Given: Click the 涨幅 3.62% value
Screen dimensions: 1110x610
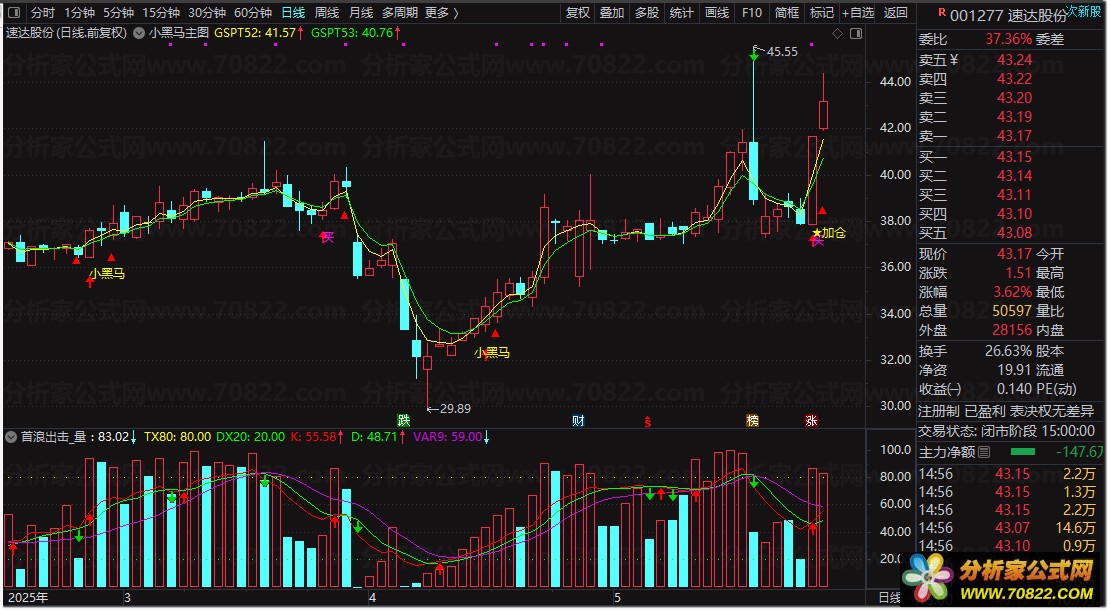Looking at the screenshot, I should (1012, 292).
